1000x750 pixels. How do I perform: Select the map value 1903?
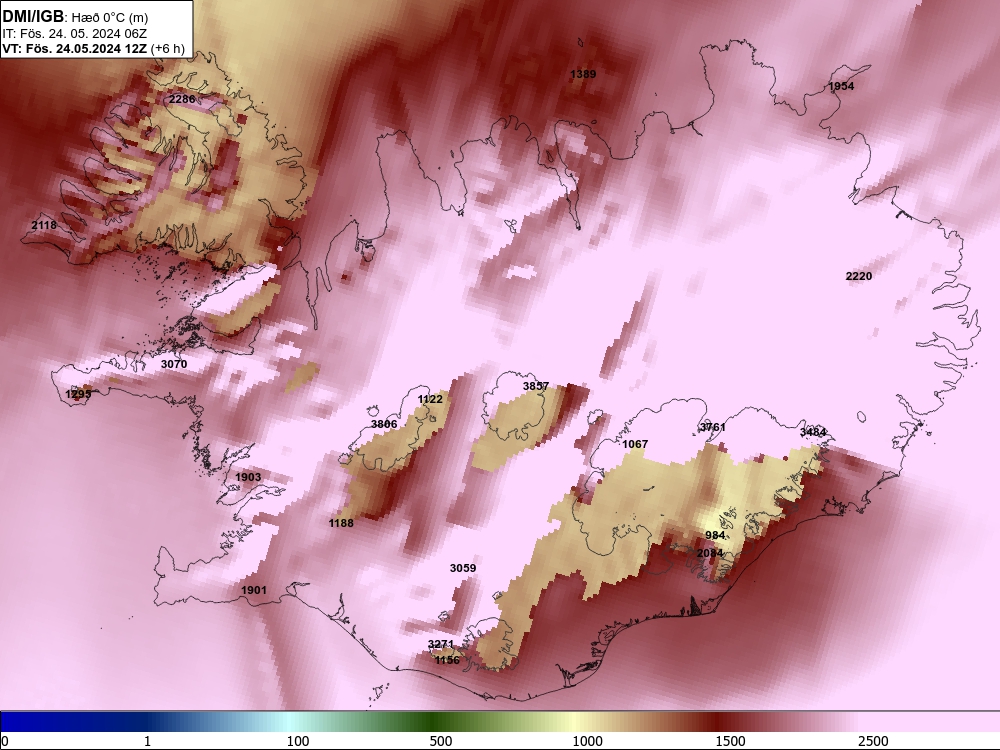pyautogui.click(x=248, y=477)
